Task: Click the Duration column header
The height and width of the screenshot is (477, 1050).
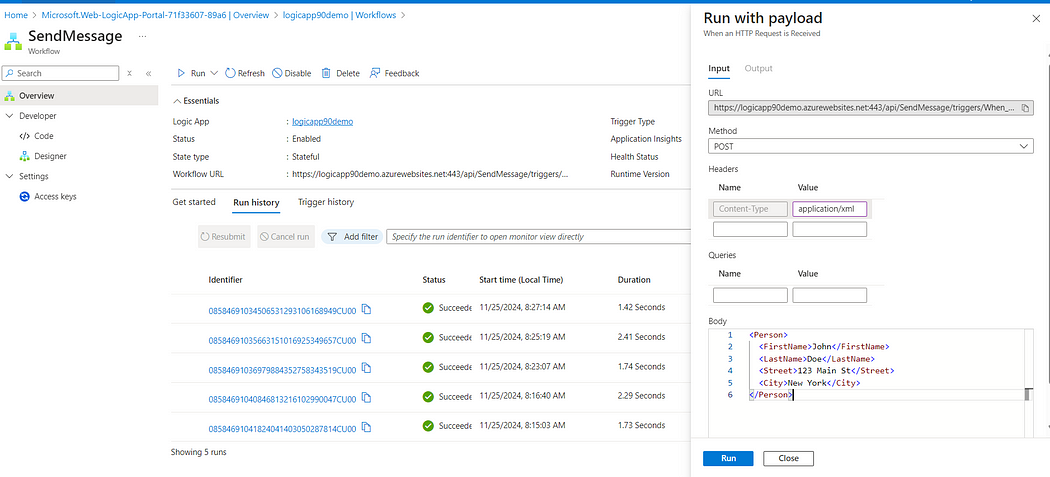Action: click(x=633, y=279)
